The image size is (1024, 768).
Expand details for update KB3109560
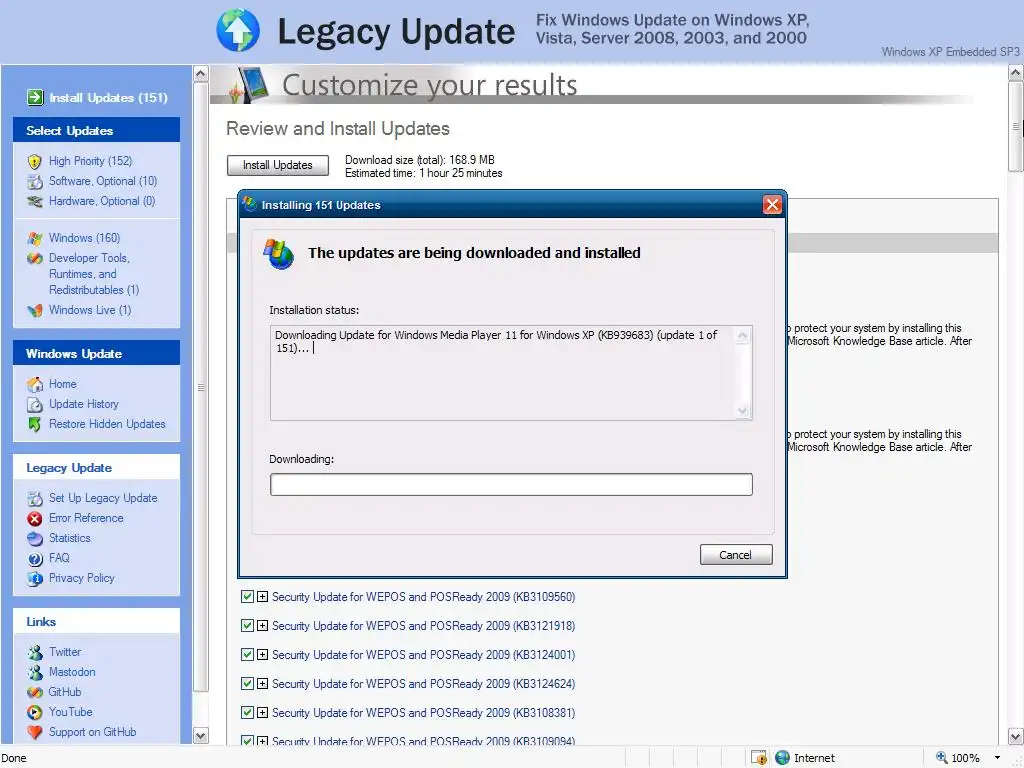[262, 596]
